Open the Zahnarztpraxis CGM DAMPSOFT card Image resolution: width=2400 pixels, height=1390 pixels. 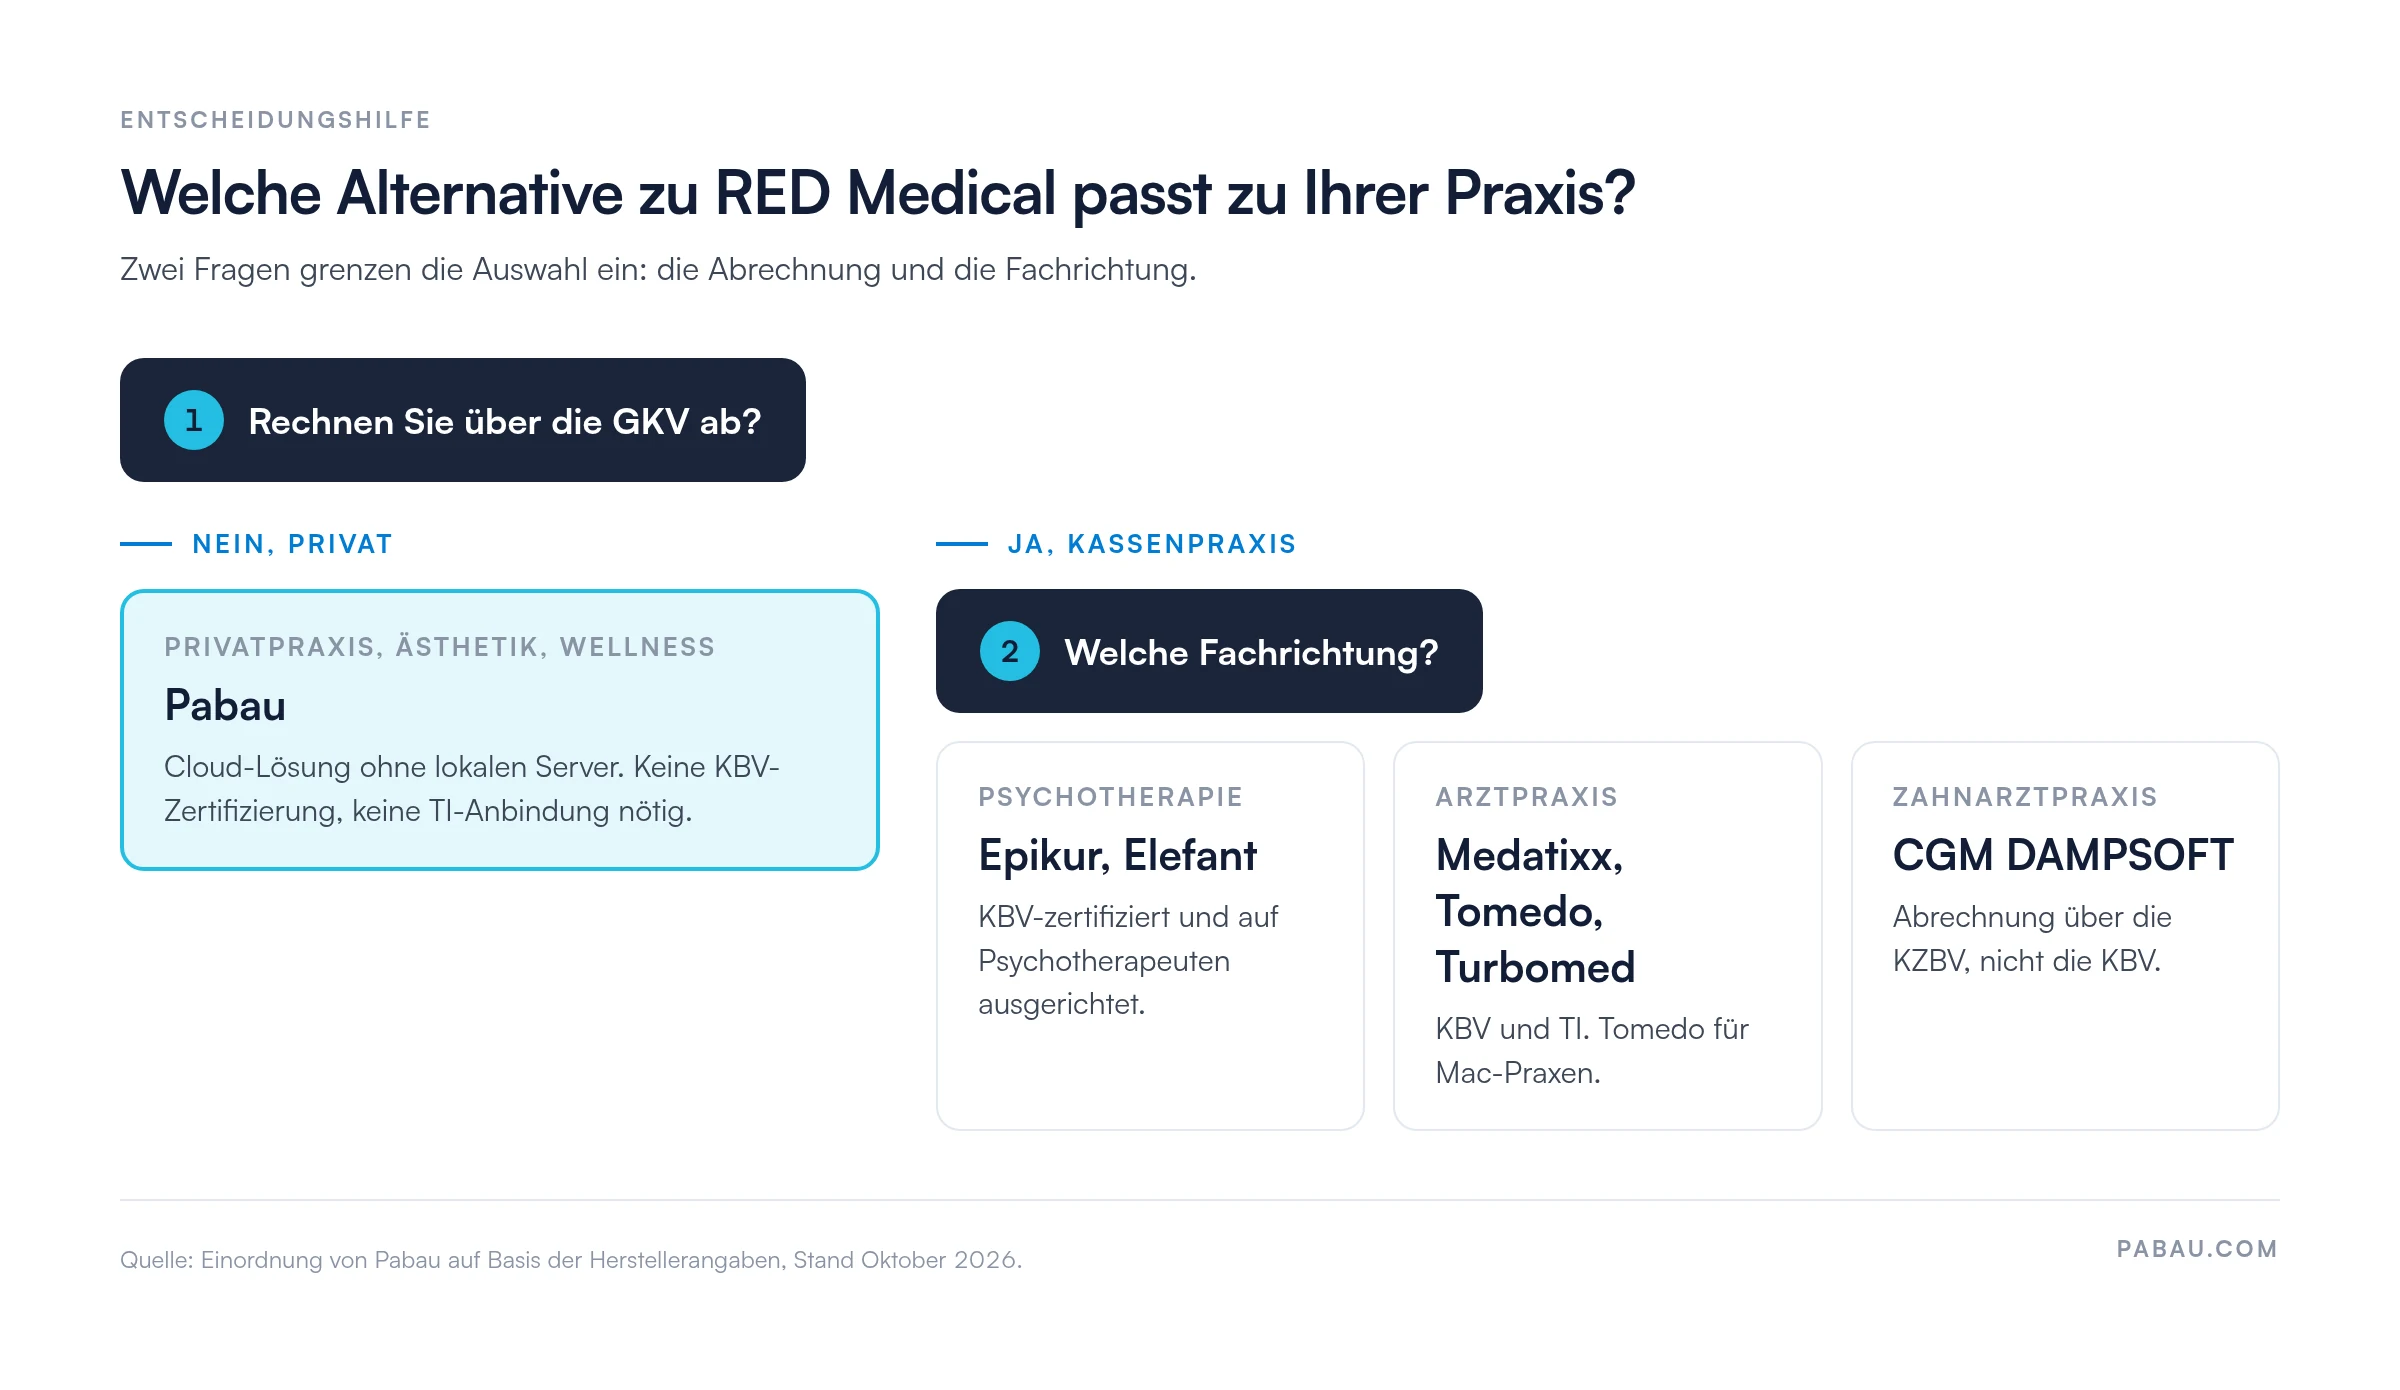pyautogui.click(x=2065, y=936)
